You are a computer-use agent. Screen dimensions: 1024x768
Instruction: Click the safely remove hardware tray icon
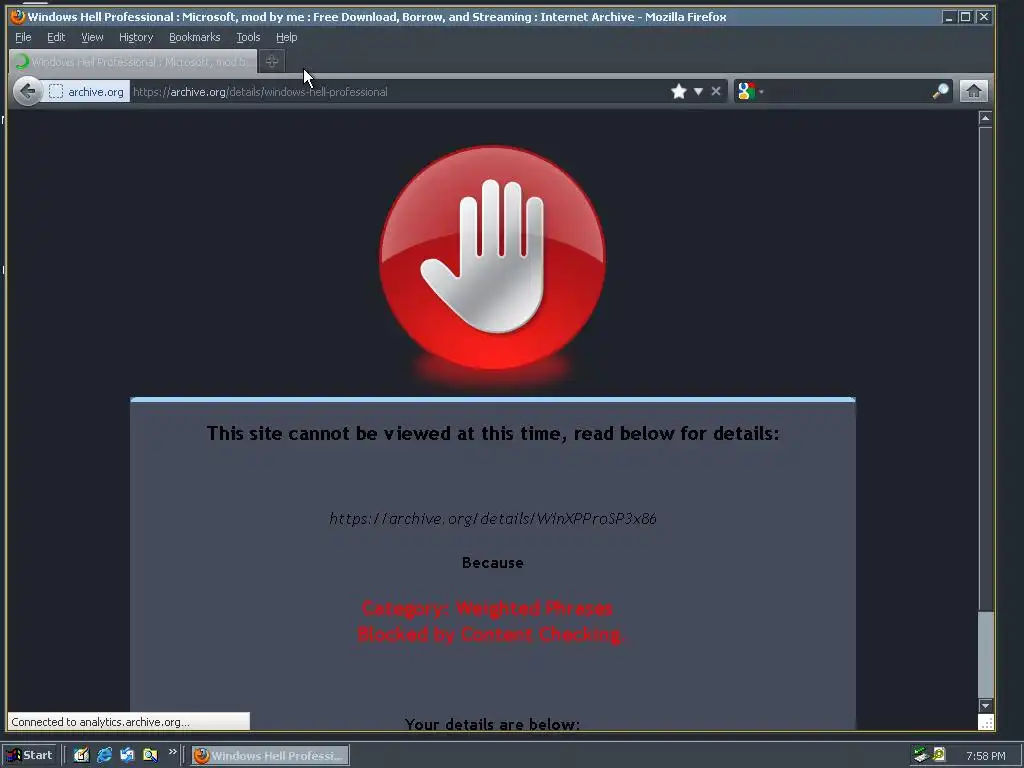point(921,755)
